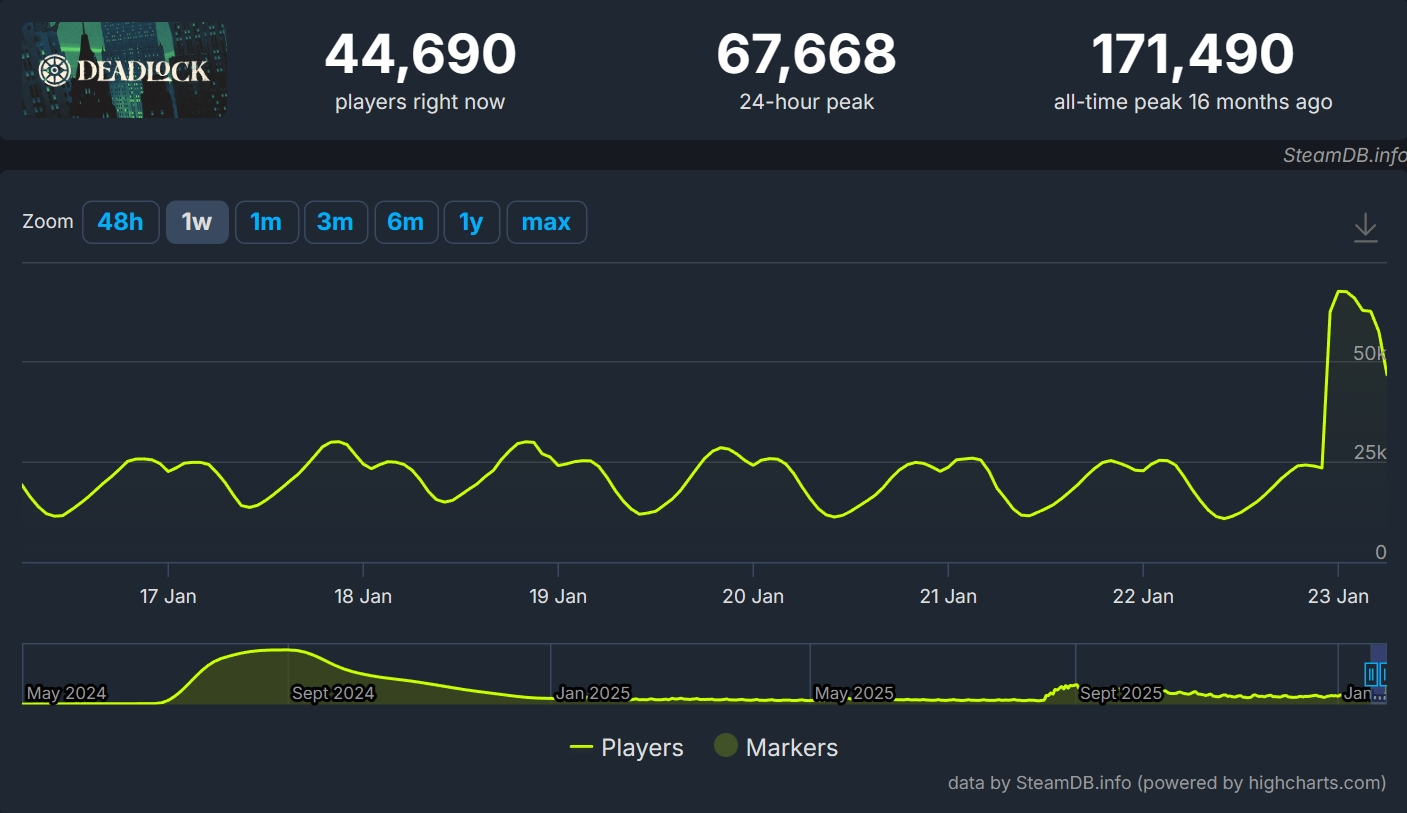Select the '21 Jan' axis label

(x=948, y=597)
